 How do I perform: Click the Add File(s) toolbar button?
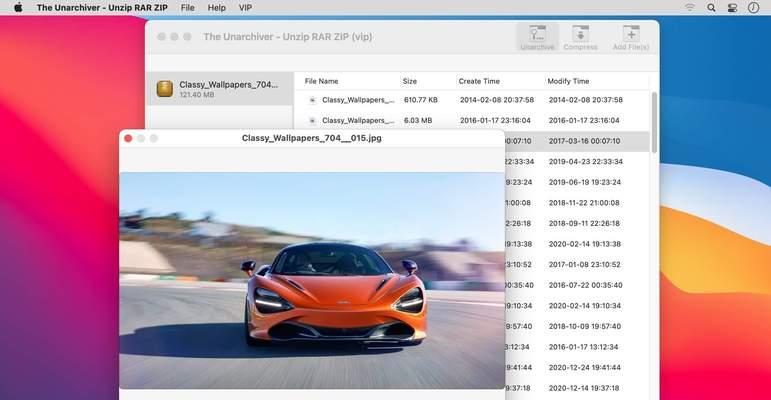(x=631, y=37)
